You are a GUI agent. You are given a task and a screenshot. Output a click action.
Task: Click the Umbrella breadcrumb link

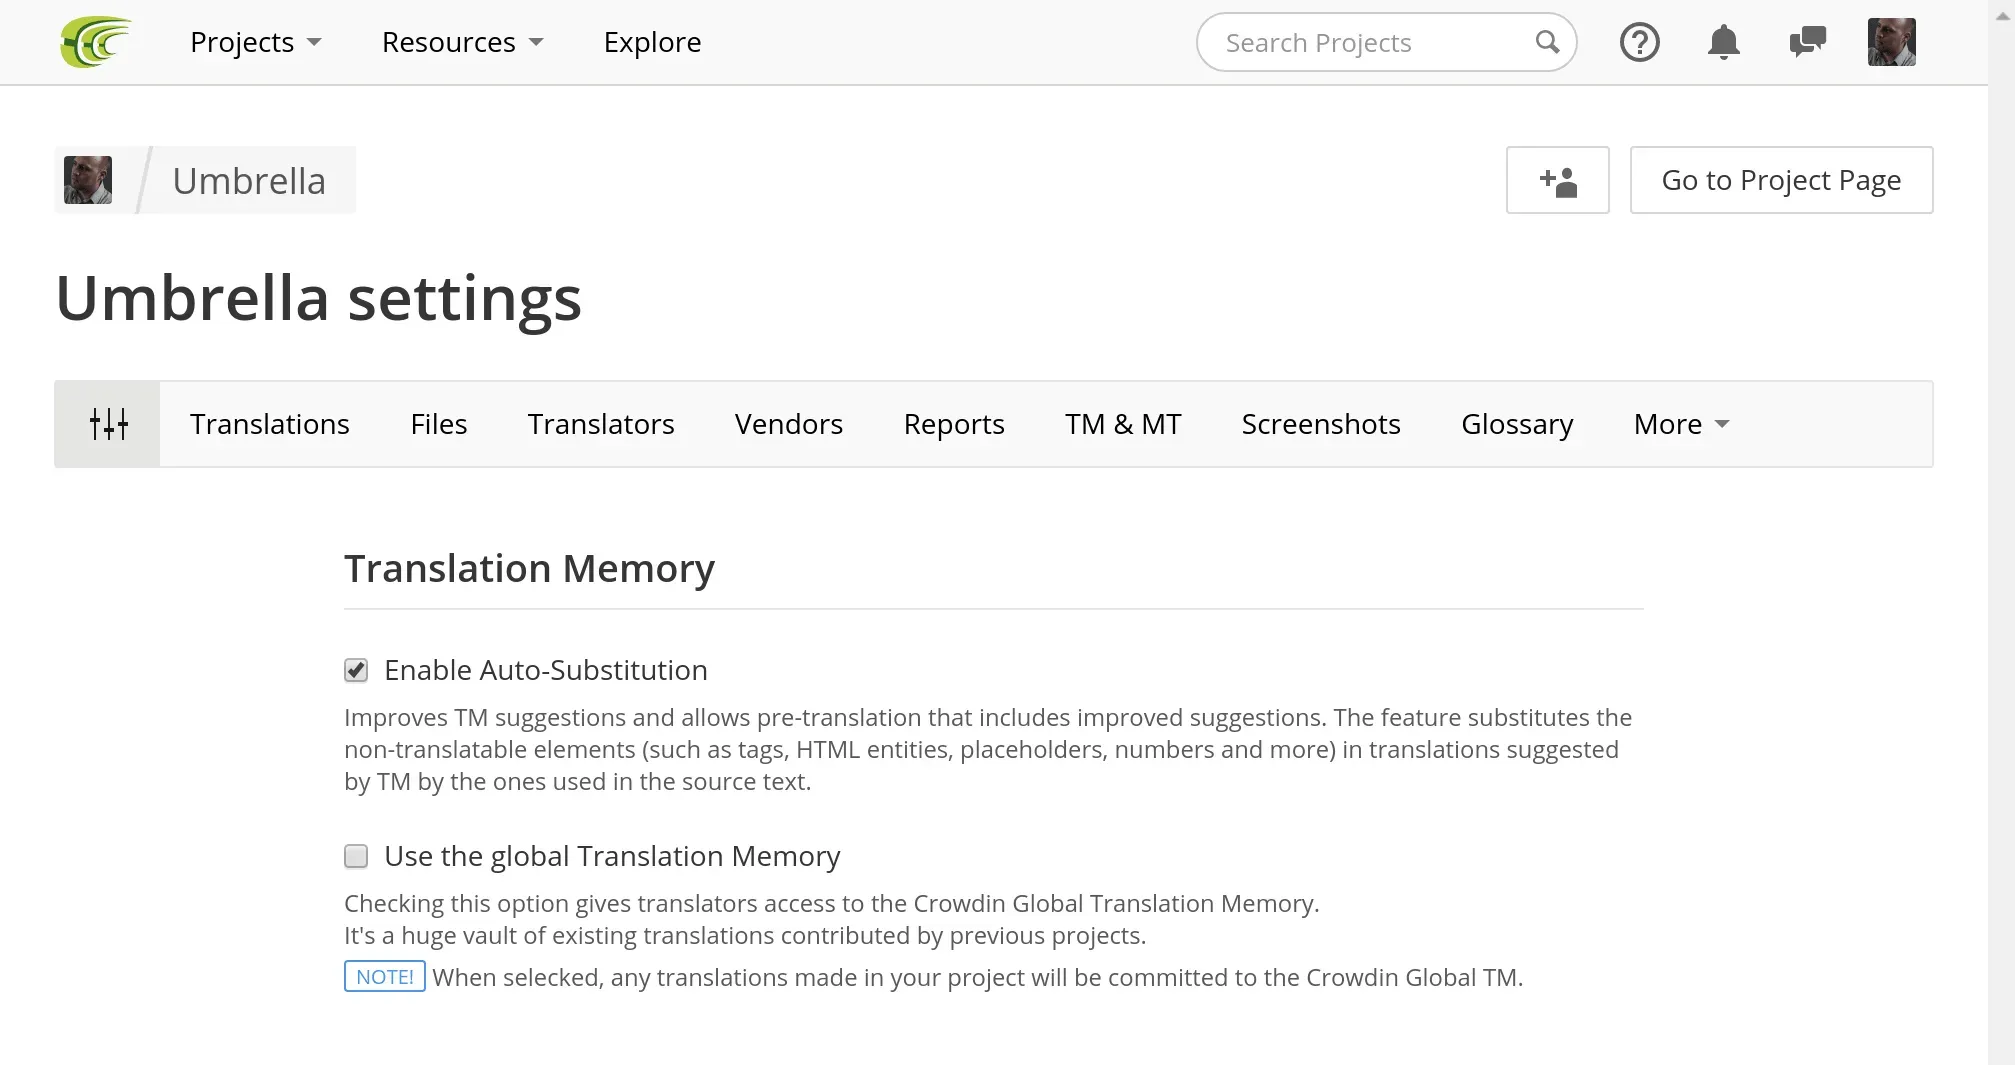tap(249, 181)
